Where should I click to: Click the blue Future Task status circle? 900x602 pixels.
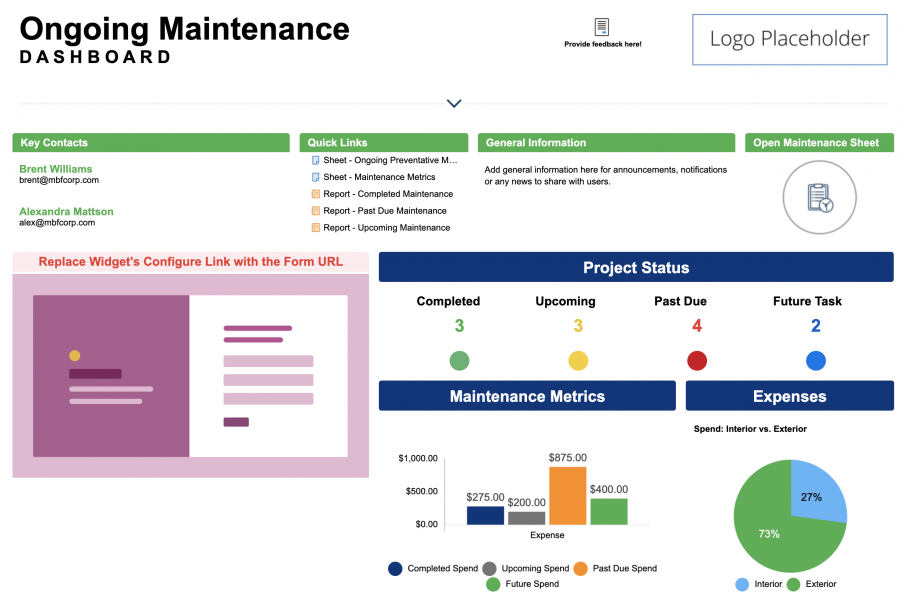click(x=815, y=360)
